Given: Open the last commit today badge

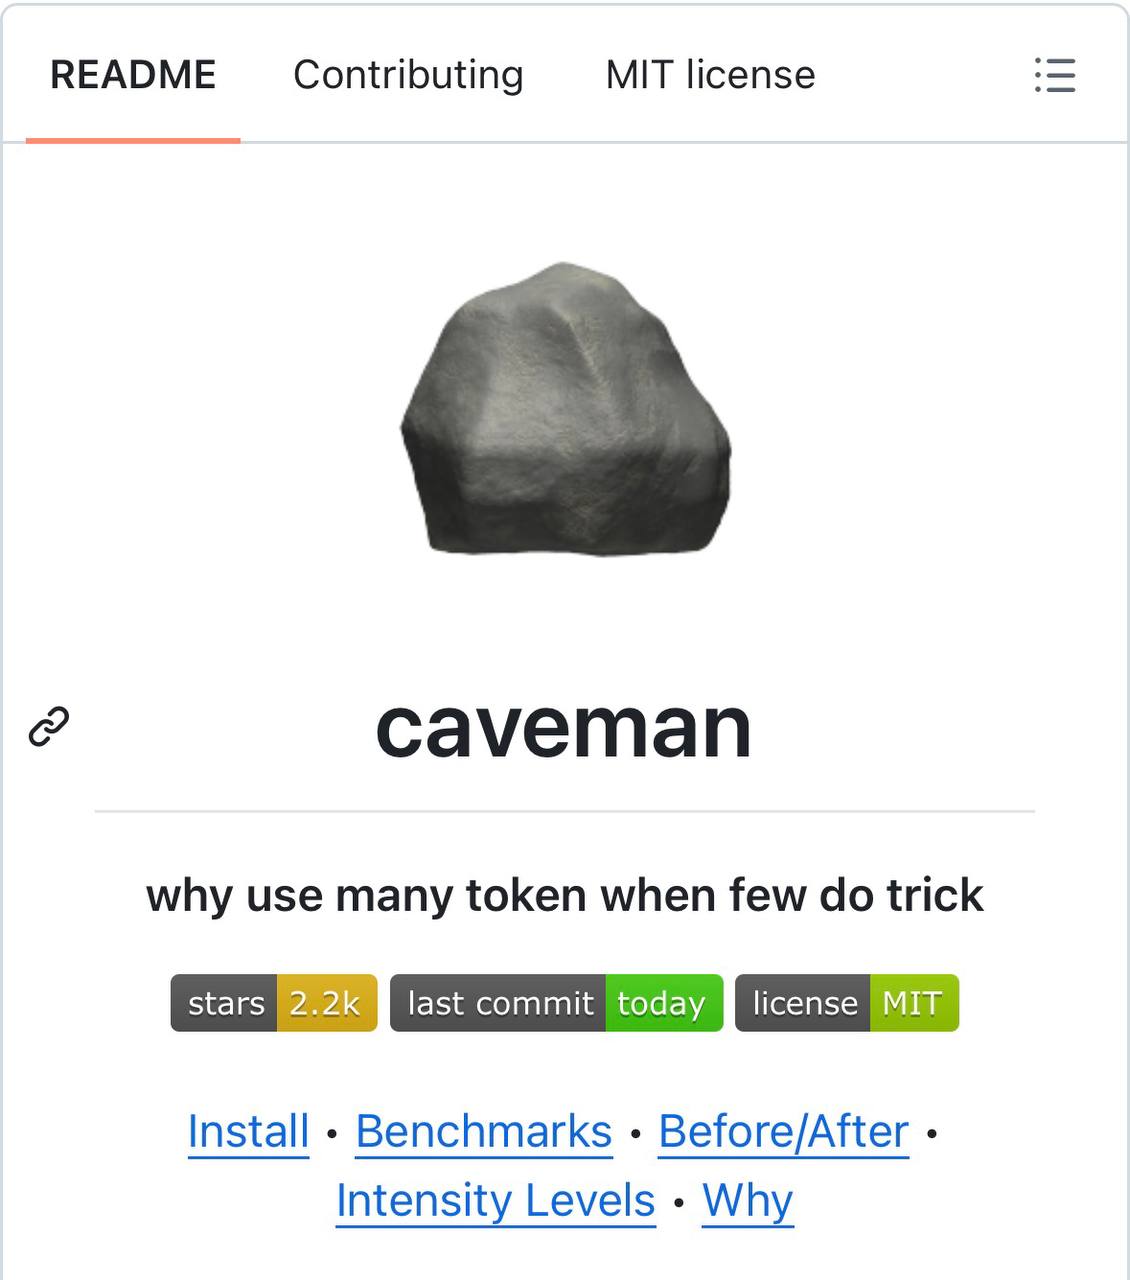Looking at the screenshot, I should (556, 1002).
